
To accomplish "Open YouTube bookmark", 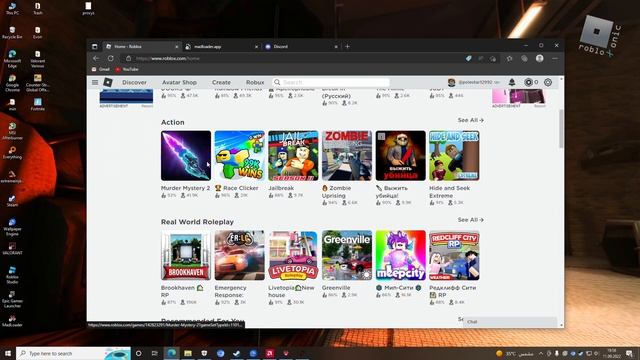I will [x=127, y=69].
